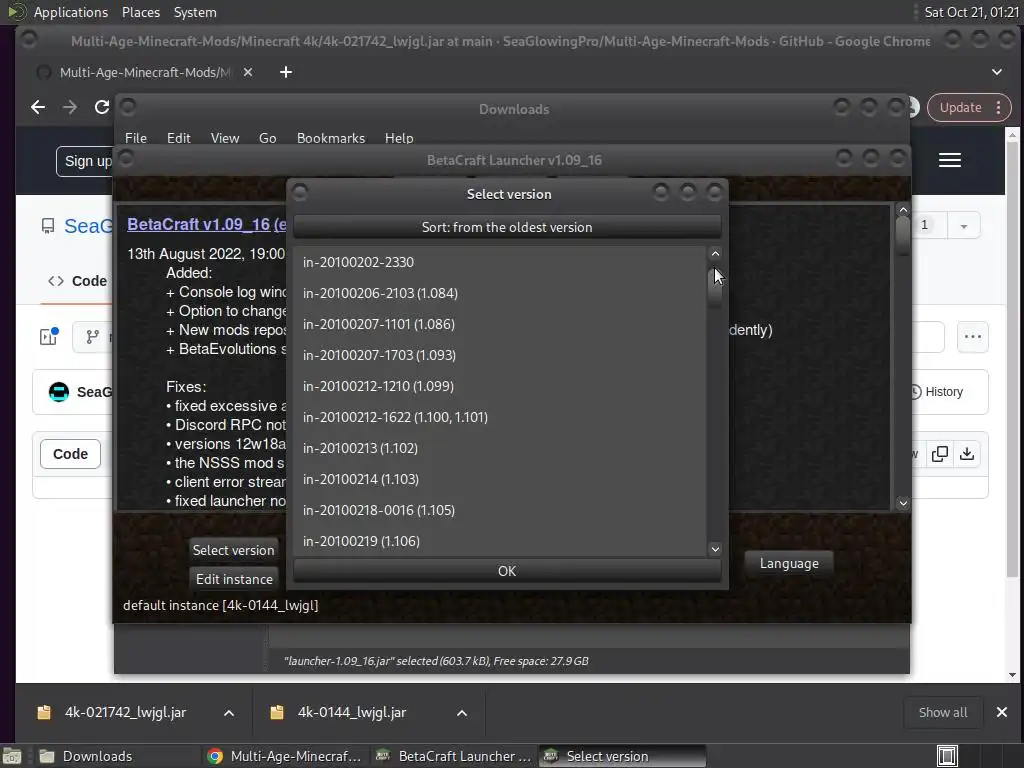The image size is (1024, 768).
Task: Open Applications menu in top panel
Action: (71, 12)
